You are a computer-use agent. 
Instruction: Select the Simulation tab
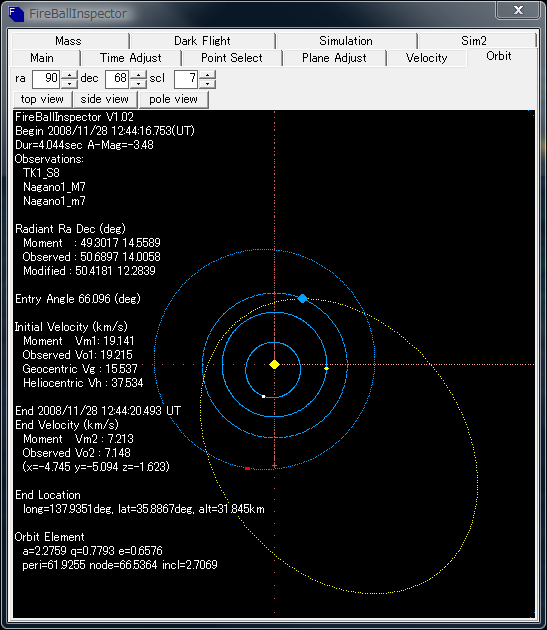coord(346,41)
